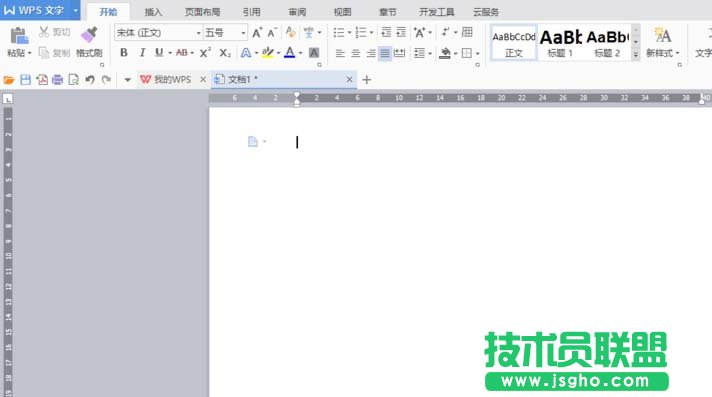The image size is (712, 397).
Task: Switch to the 视图 (View) tab
Action: point(342,12)
